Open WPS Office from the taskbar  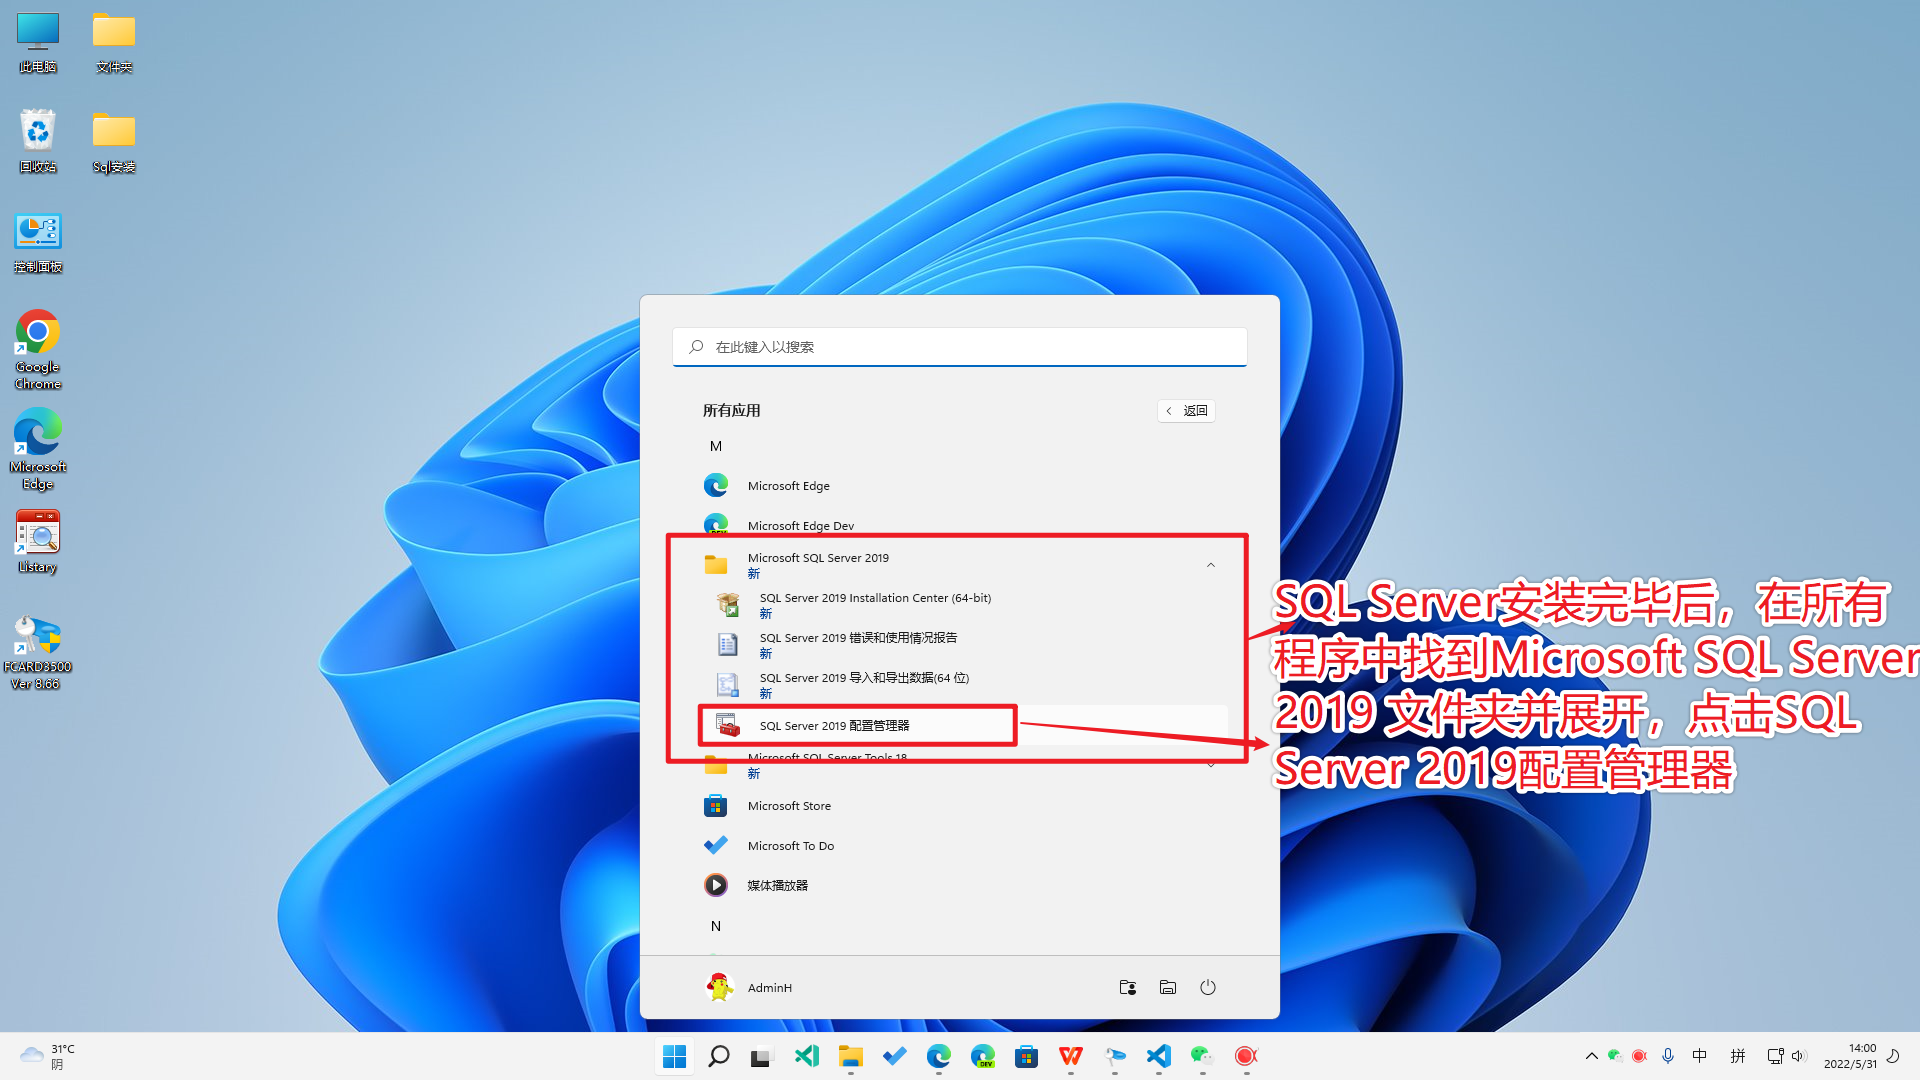click(1070, 1056)
